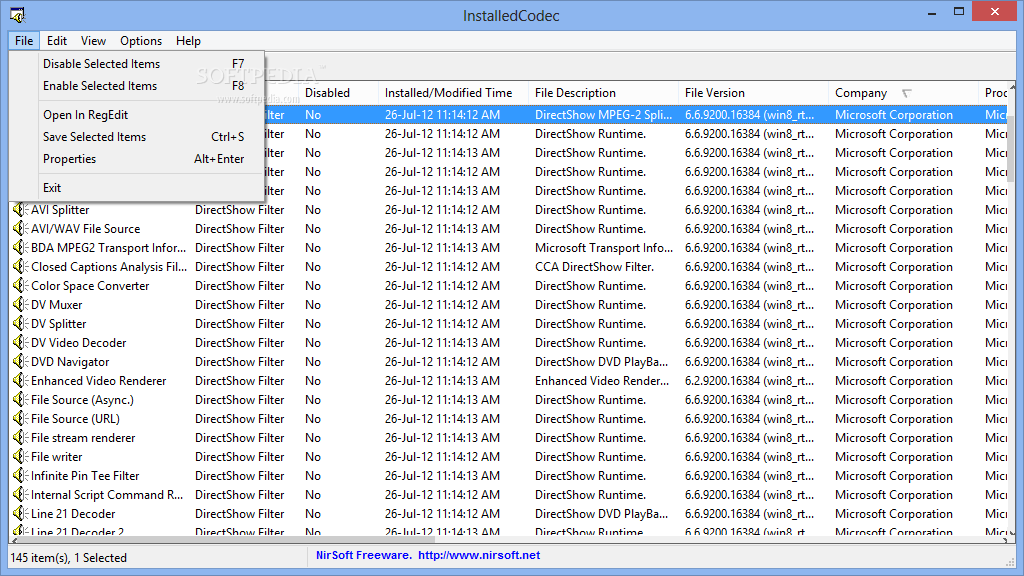
Task: Click the InstalledCodec app icon in title bar
Action: tap(17, 14)
